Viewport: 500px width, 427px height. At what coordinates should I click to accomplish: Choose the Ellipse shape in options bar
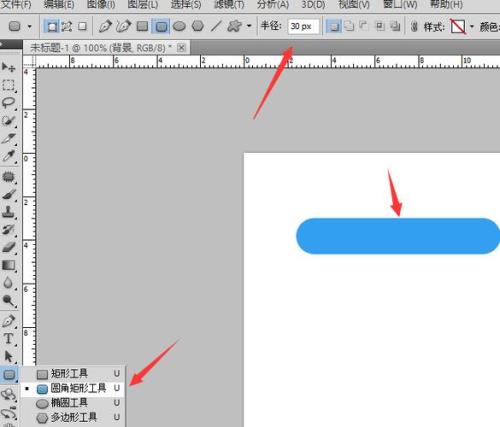click(x=179, y=26)
